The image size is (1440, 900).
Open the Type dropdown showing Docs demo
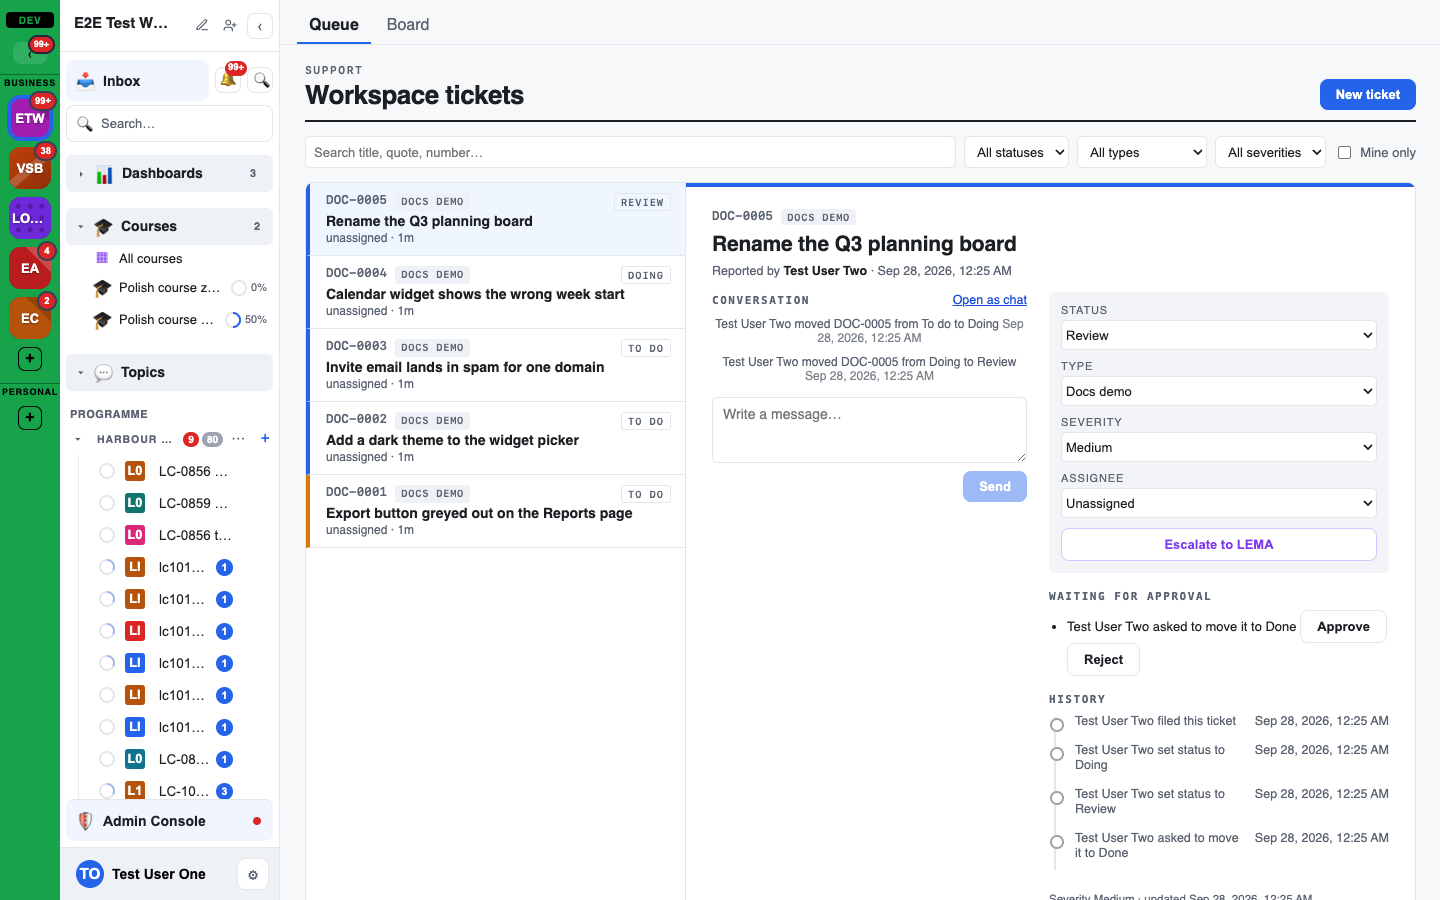[x=1218, y=391]
